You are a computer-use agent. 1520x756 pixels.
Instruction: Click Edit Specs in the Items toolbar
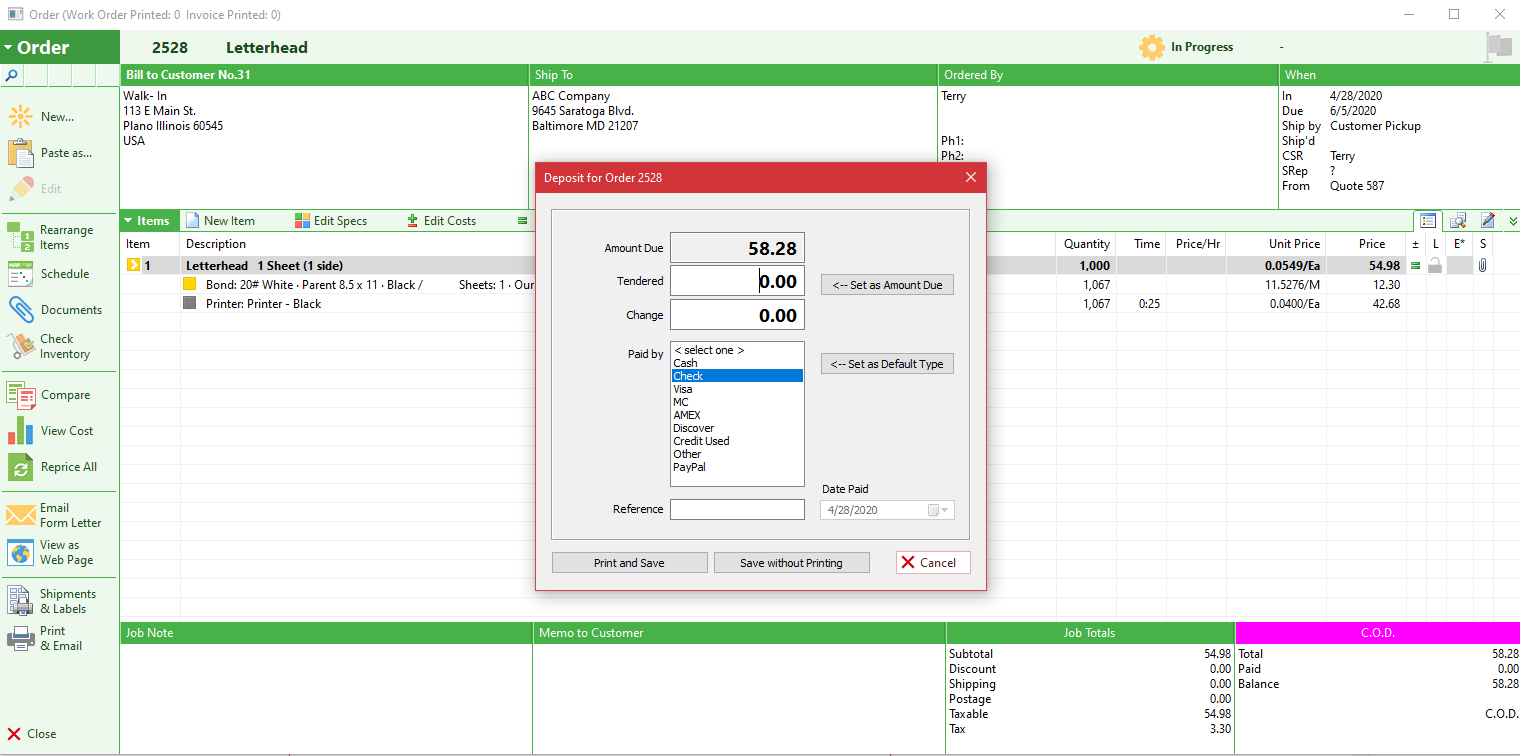pos(331,221)
